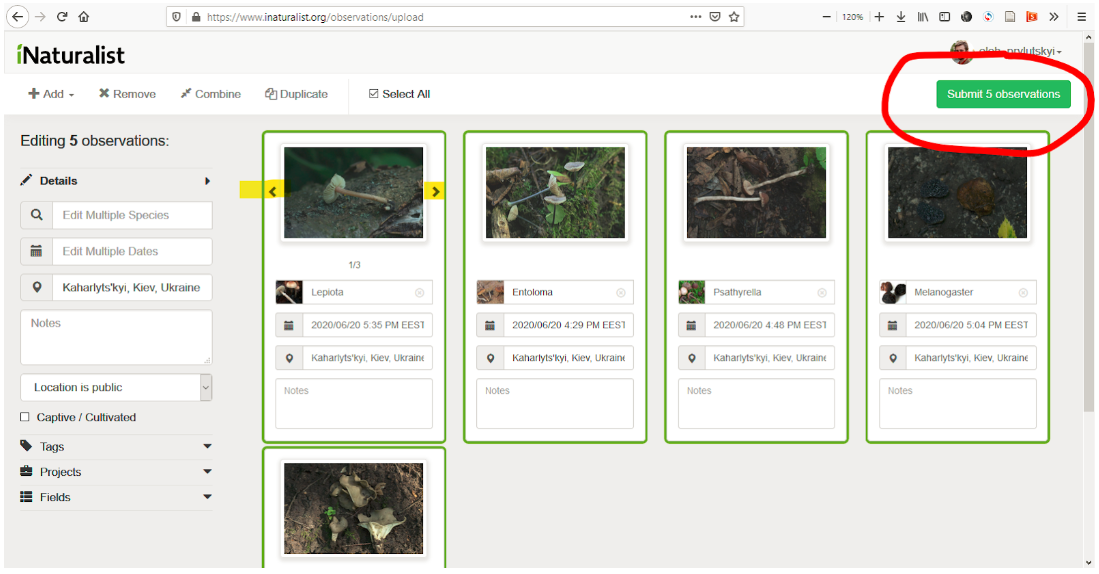This screenshot has width=1099, height=574.
Task: Click the next photo arrow on Lepiota card
Action: point(435,191)
